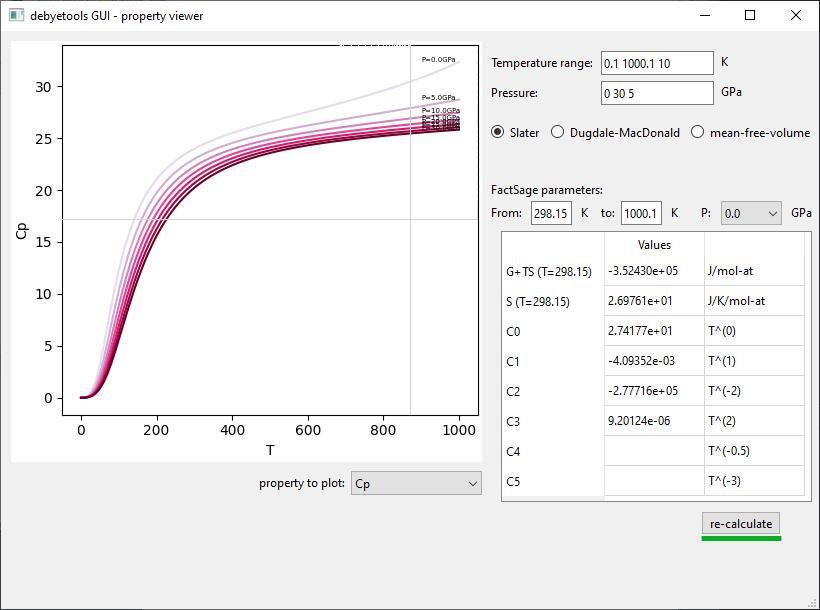Maximize the property viewer window
Image resolution: width=820 pixels, height=610 pixels.
pos(750,15)
